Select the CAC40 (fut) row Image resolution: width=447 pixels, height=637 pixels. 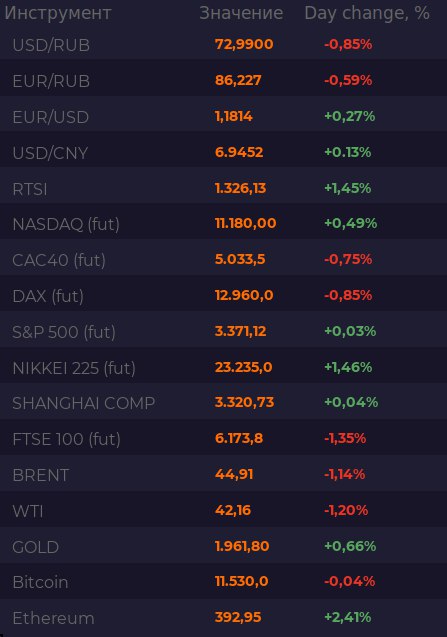pos(224,260)
